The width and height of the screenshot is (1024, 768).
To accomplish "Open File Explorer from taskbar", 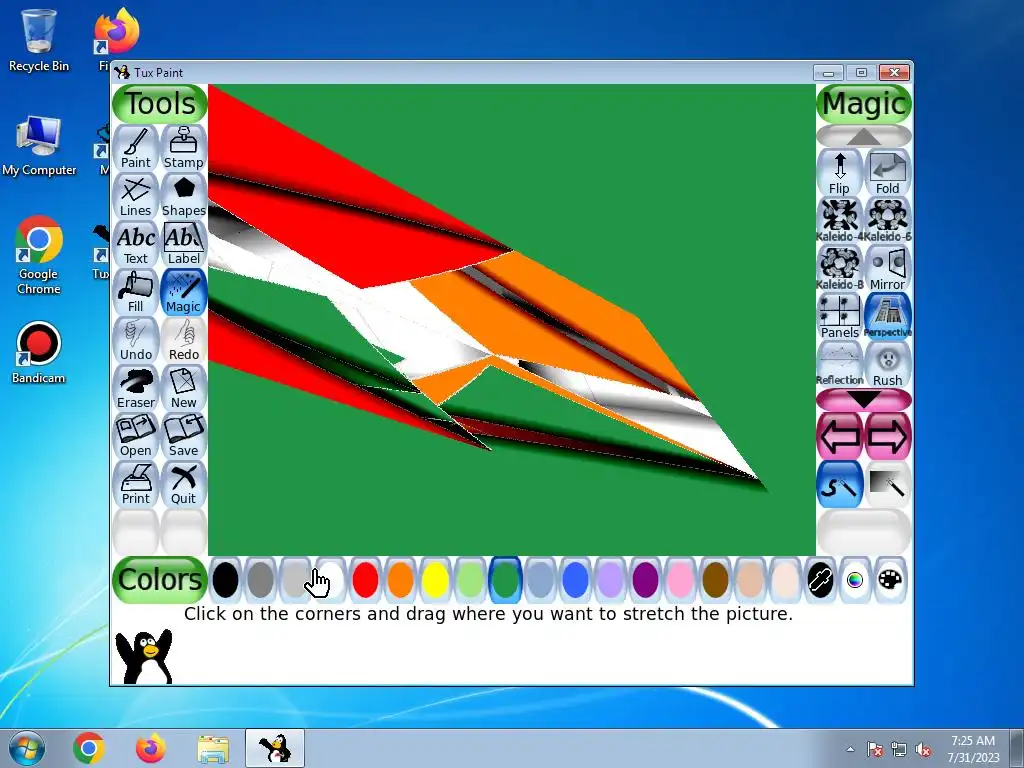I will pos(213,748).
